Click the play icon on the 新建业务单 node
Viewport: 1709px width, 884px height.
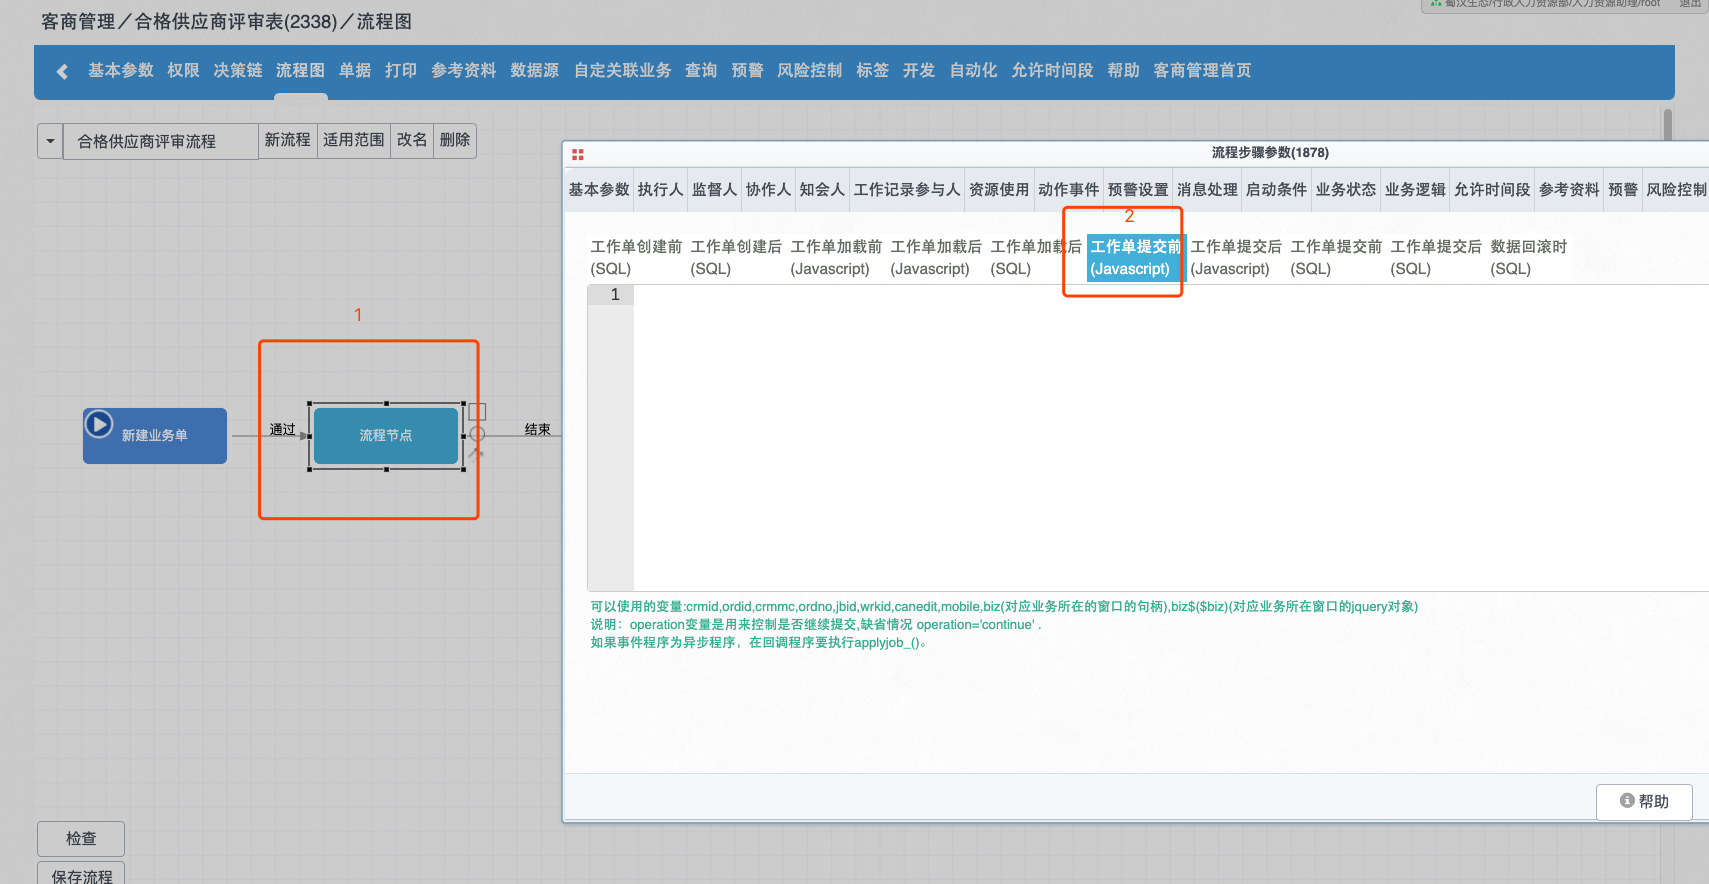(98, 424)
